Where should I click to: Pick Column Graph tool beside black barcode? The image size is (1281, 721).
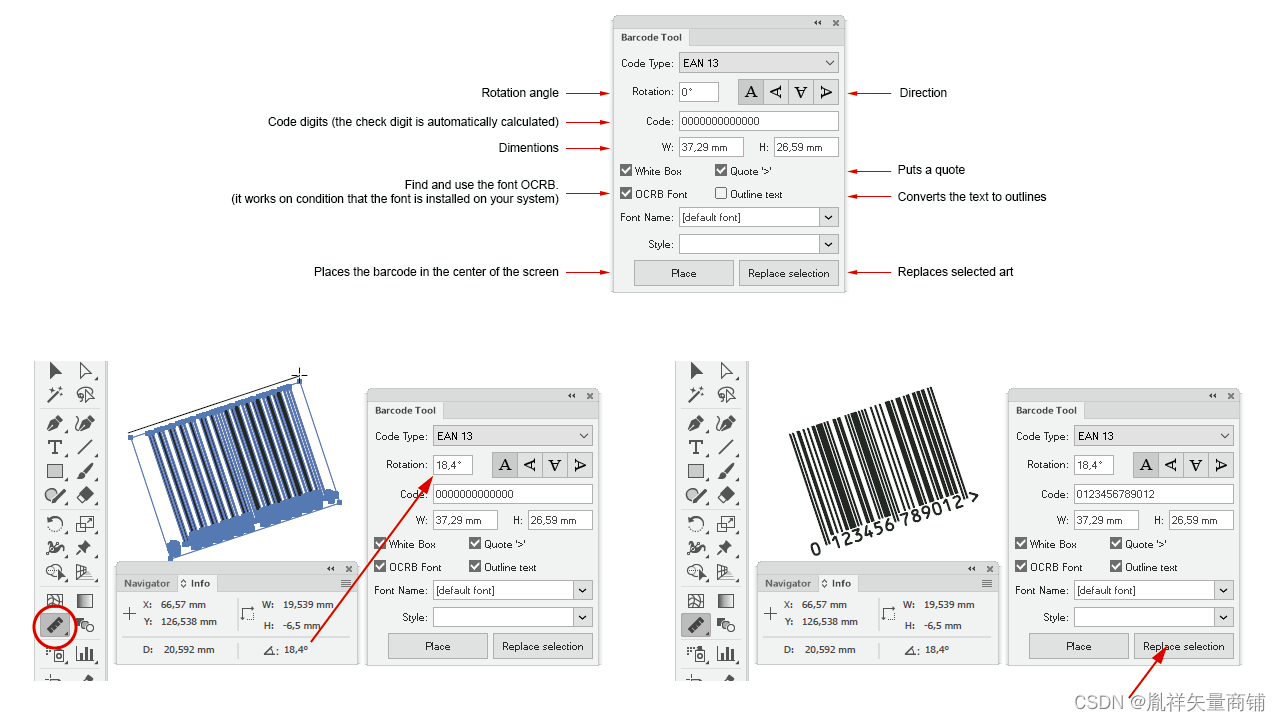pos(726,654)
